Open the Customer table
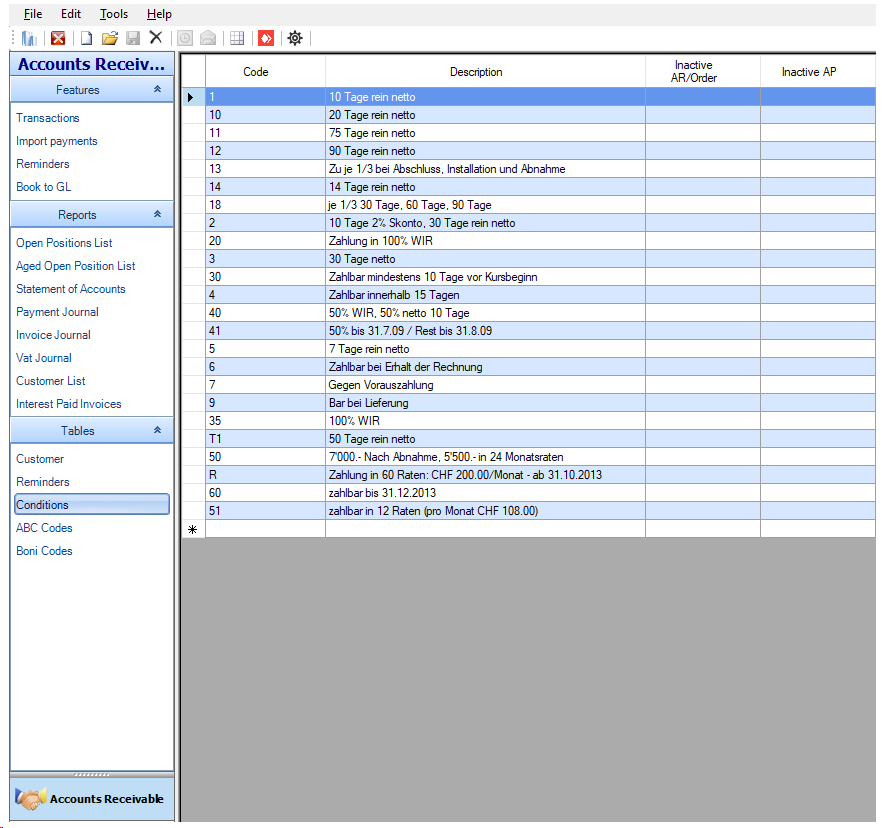The width and height of the screenshot is (882, 828). (x=40, y=459)
